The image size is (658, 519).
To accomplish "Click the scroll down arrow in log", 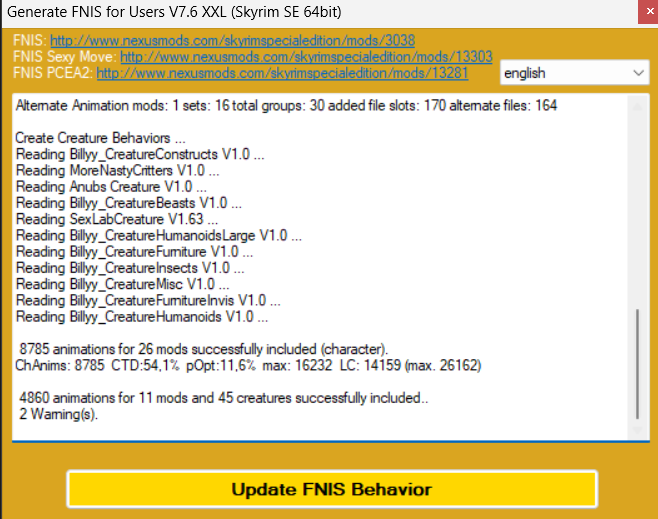I will coord(637,430).
